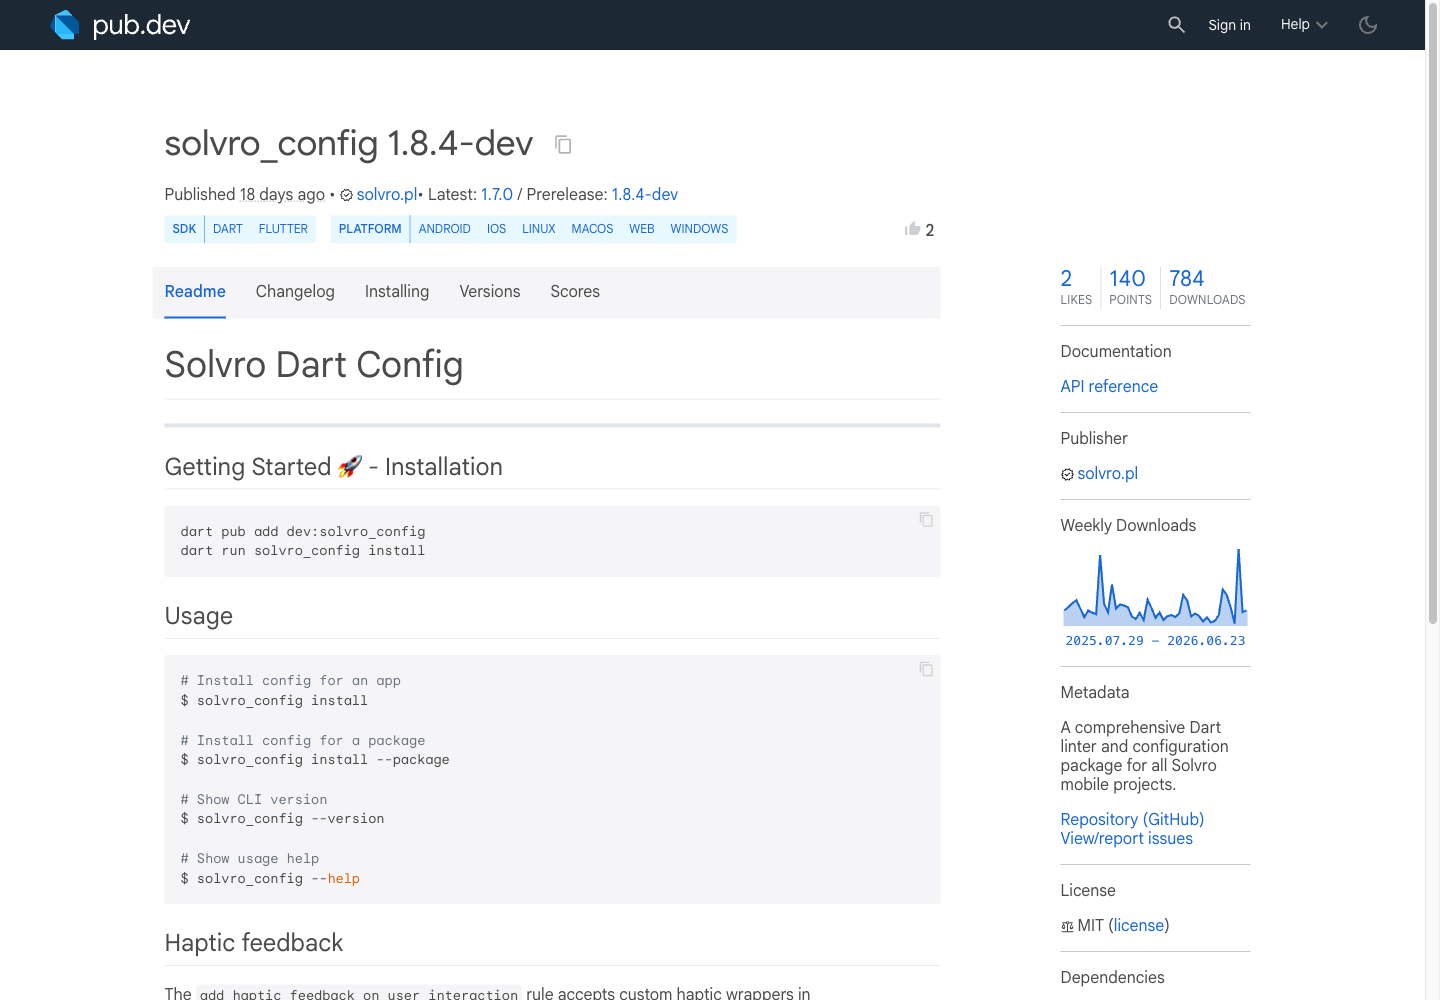Copy the installation code block
The height and width of the screenshot is (1000, 1440).
point(926,520)
